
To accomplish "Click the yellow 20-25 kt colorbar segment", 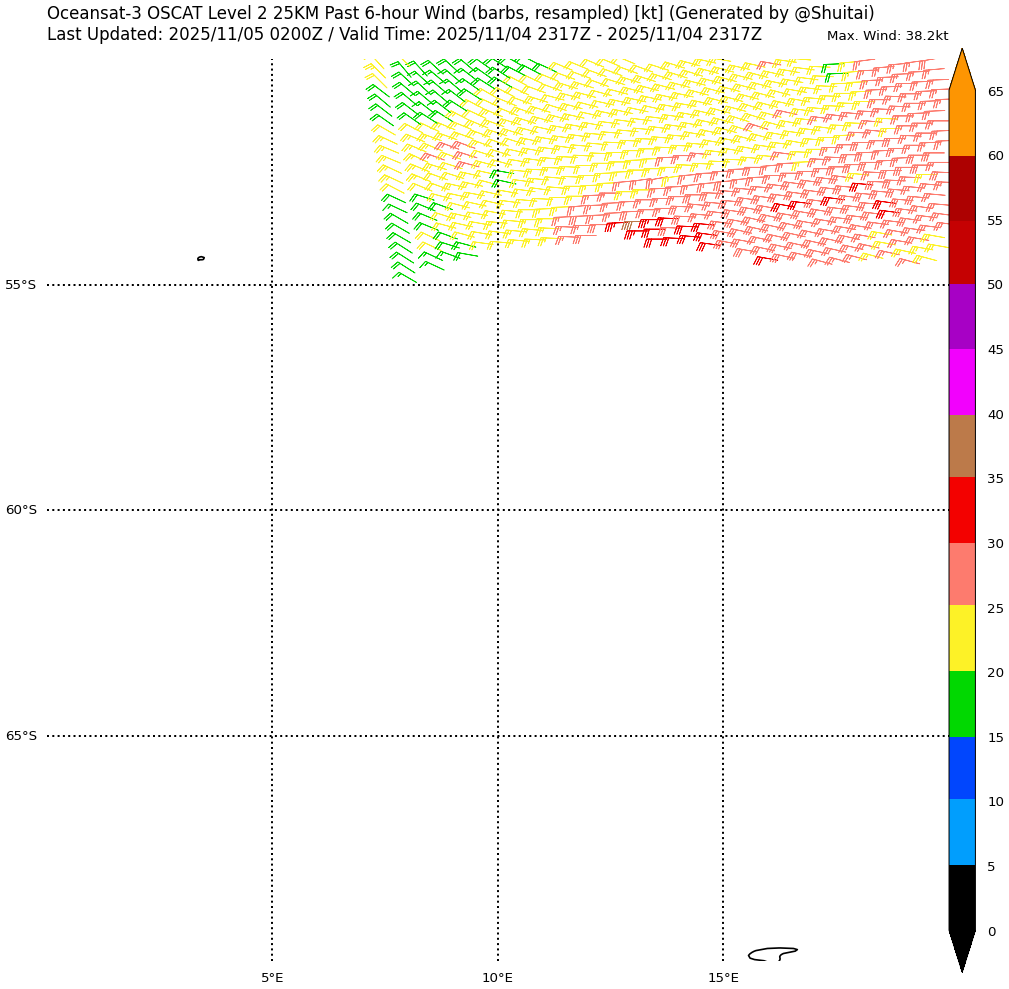I will point(961,638).
